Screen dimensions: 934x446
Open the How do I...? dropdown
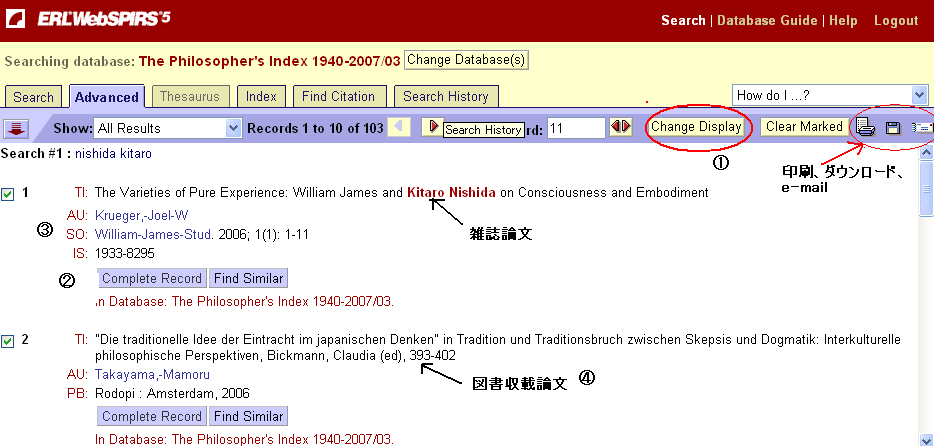pos(830,95)
